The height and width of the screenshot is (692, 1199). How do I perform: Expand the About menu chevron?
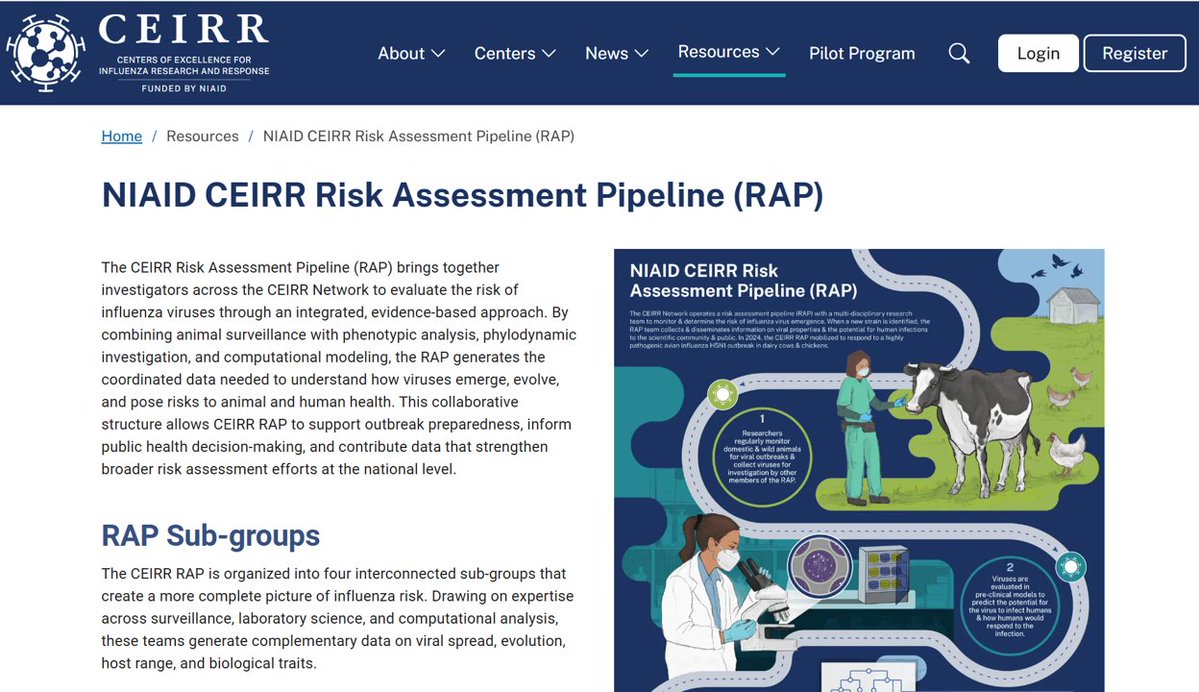pos(438,54)
